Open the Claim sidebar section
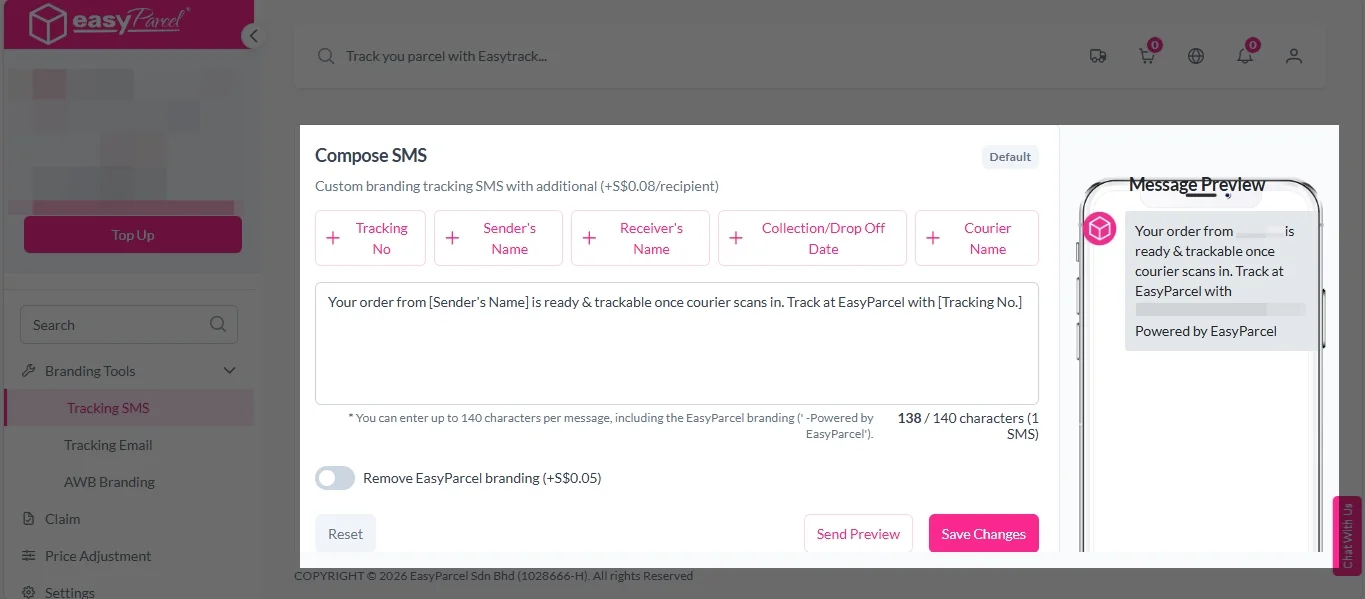Screen dimensions: 1365x599 (62, 519)
